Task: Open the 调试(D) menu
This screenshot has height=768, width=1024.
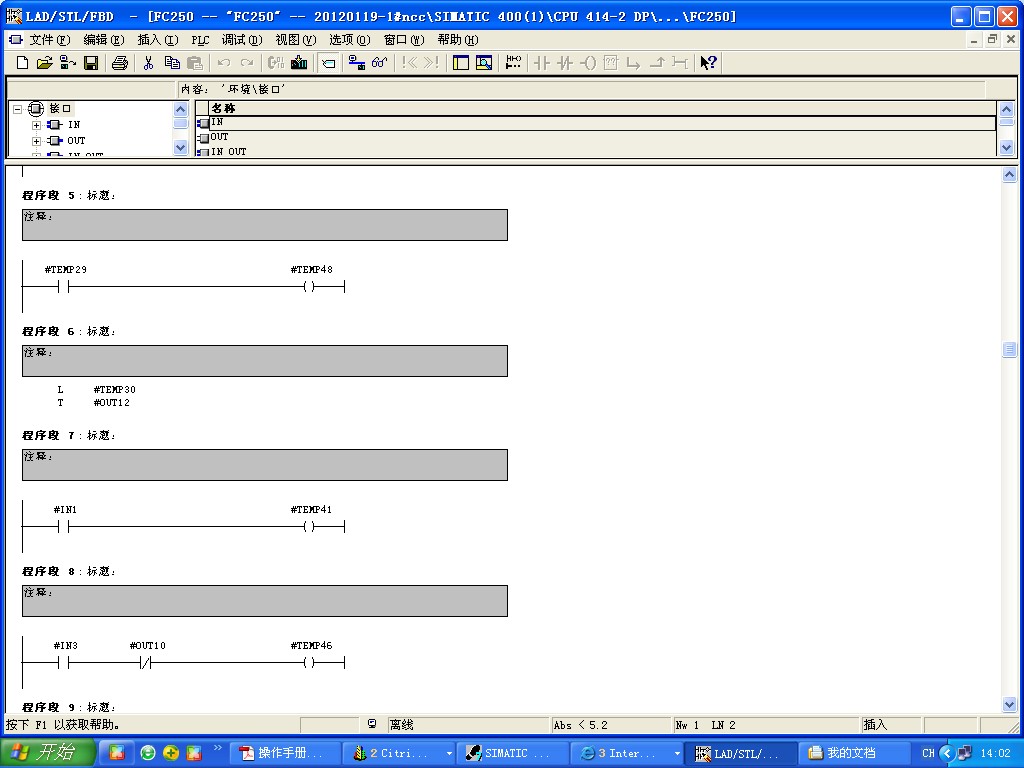Action: 242,40
